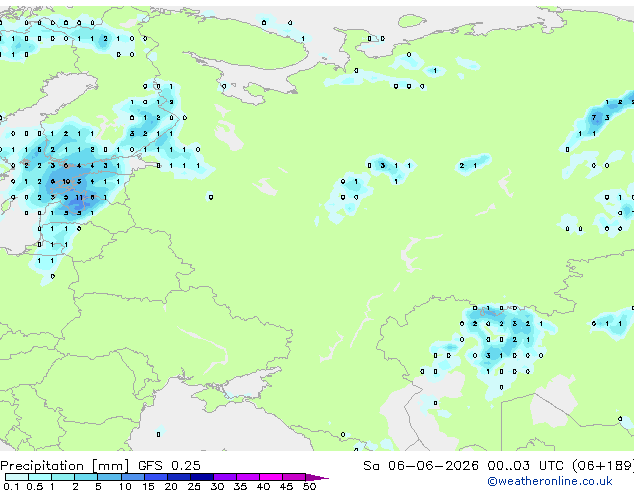This screenshot has width=634, height=490.
Task: Pick the 20–25 mm dark blue legend swatch
Action: tap(179, 477)
